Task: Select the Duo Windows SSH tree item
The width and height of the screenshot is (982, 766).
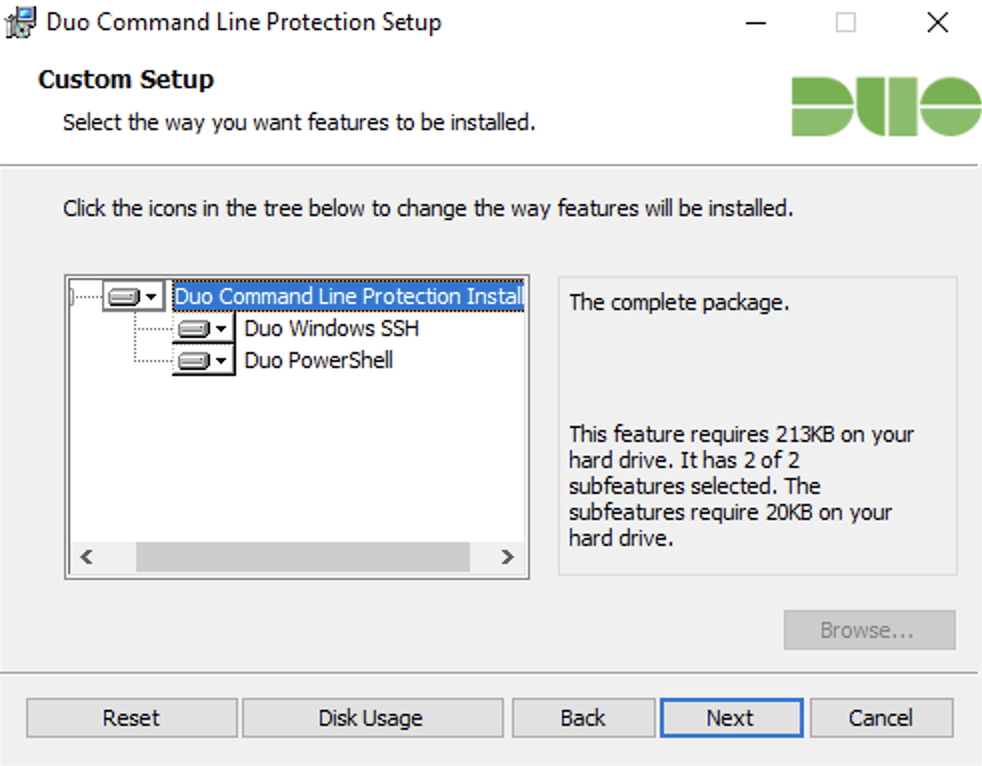Action: pos(330,328)
